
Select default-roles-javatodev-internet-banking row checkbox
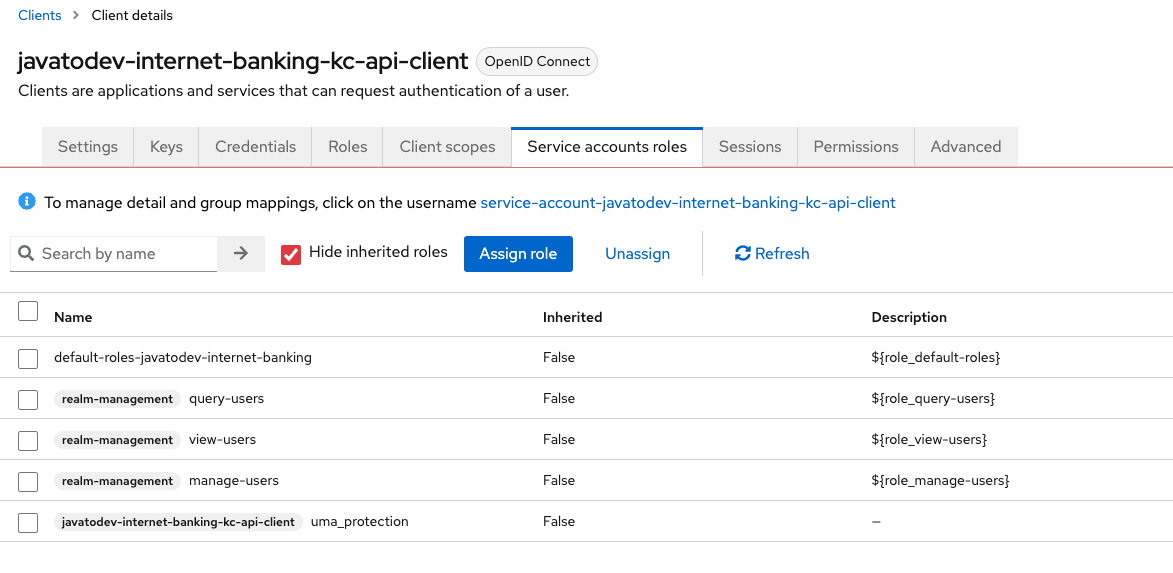28,359
